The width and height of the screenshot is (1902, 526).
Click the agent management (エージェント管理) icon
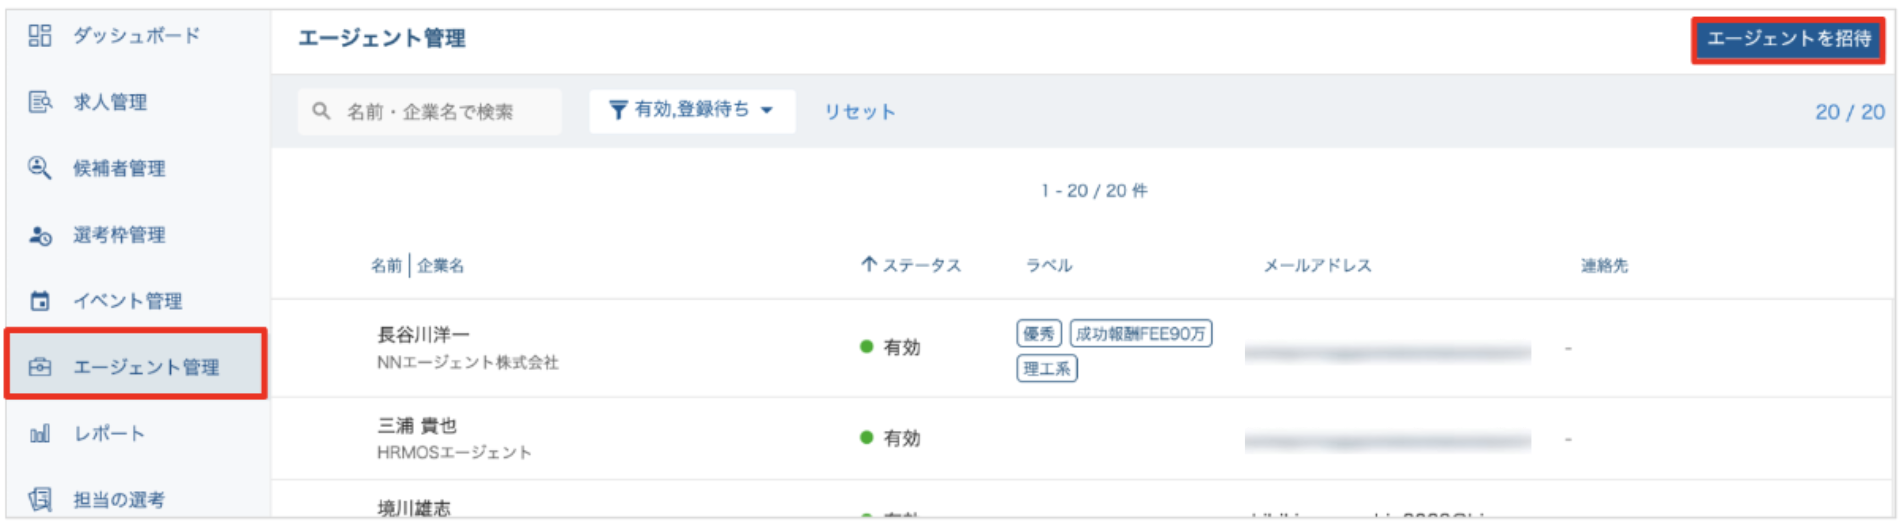pos(40,367)
